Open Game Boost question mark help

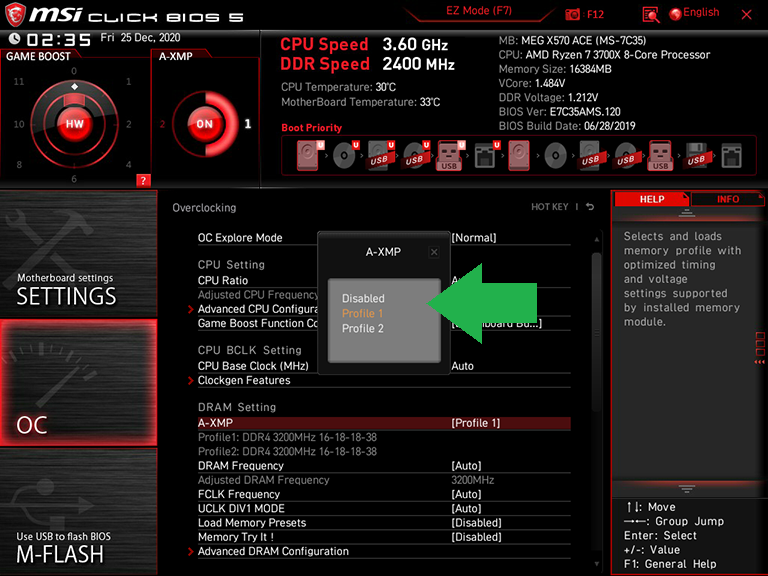143,180
